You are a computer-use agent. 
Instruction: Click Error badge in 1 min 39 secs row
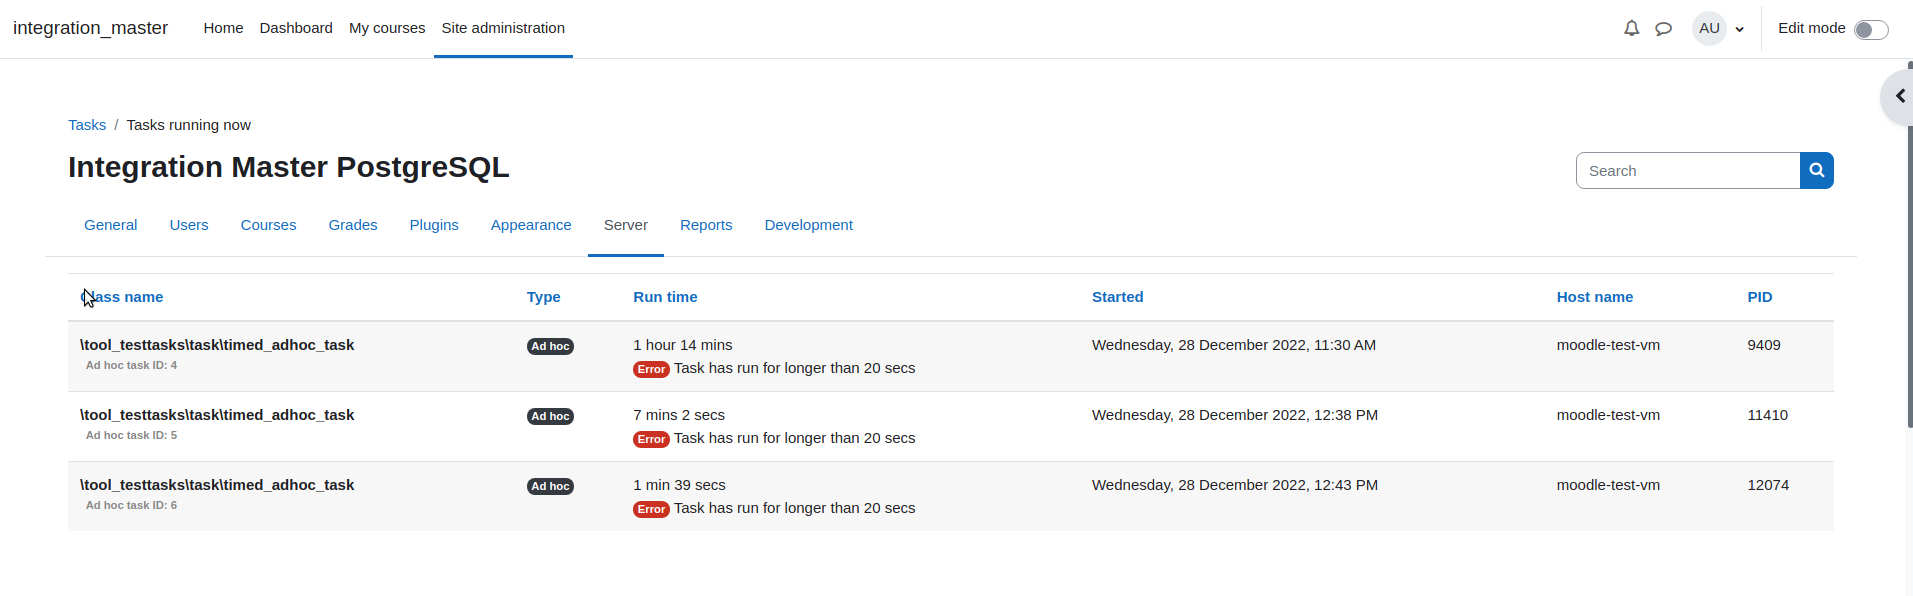pyautogui.click(x=651, y=509)
